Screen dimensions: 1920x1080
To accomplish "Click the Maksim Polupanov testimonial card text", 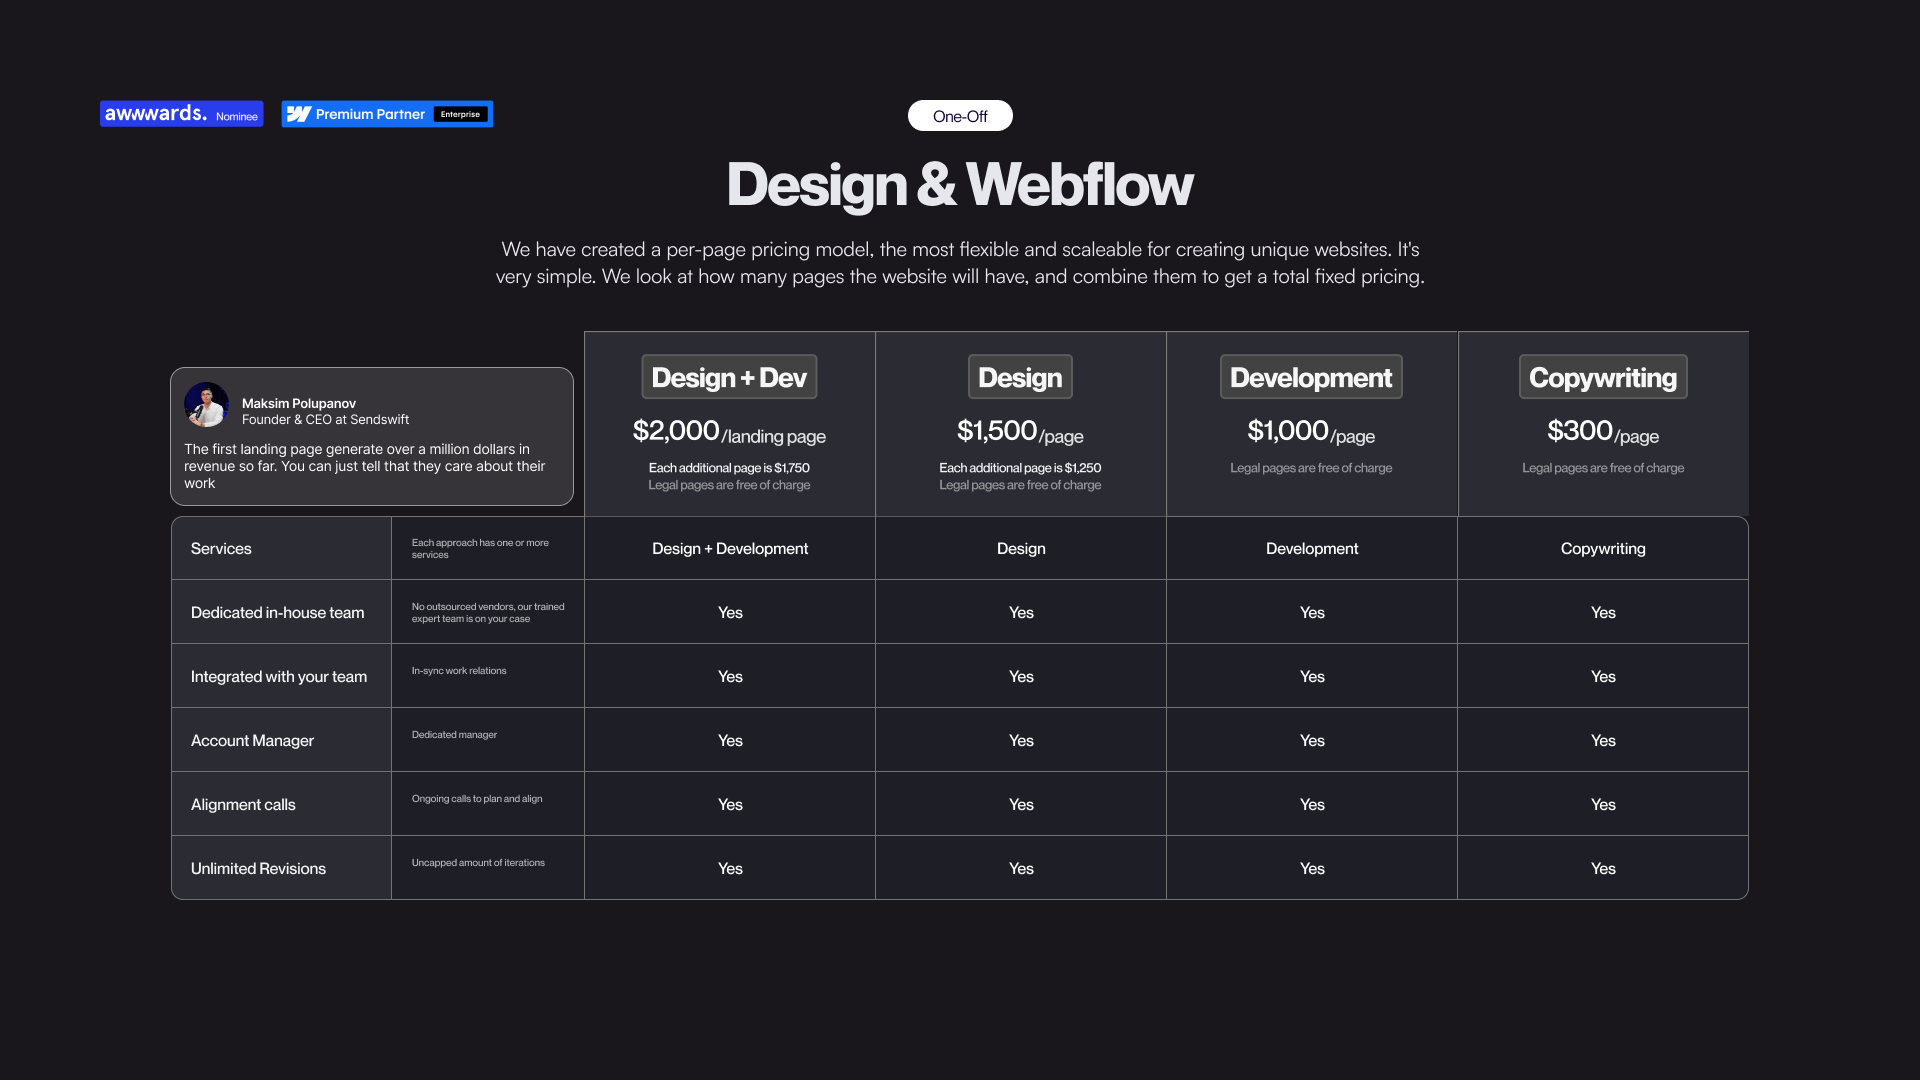I will 365,466.
